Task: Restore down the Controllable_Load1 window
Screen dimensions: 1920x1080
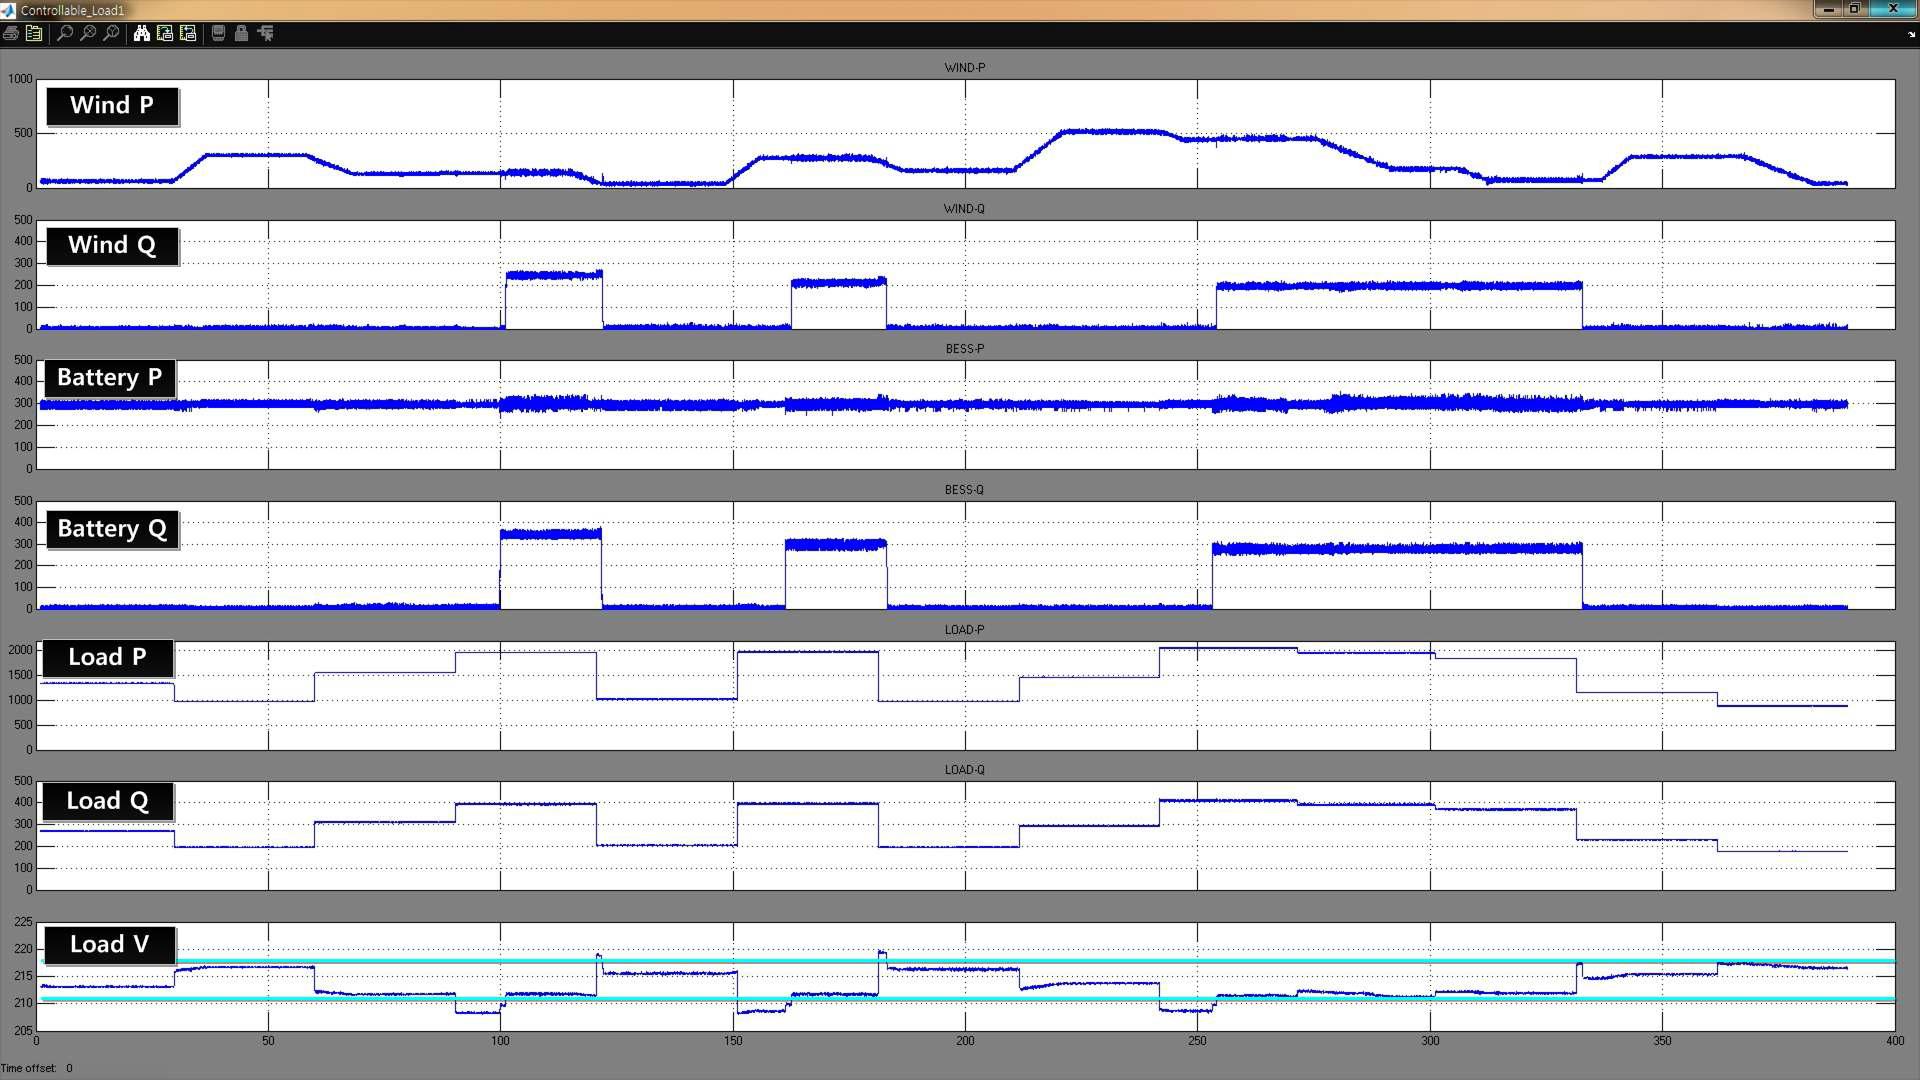Action: tap(1854, 9)
